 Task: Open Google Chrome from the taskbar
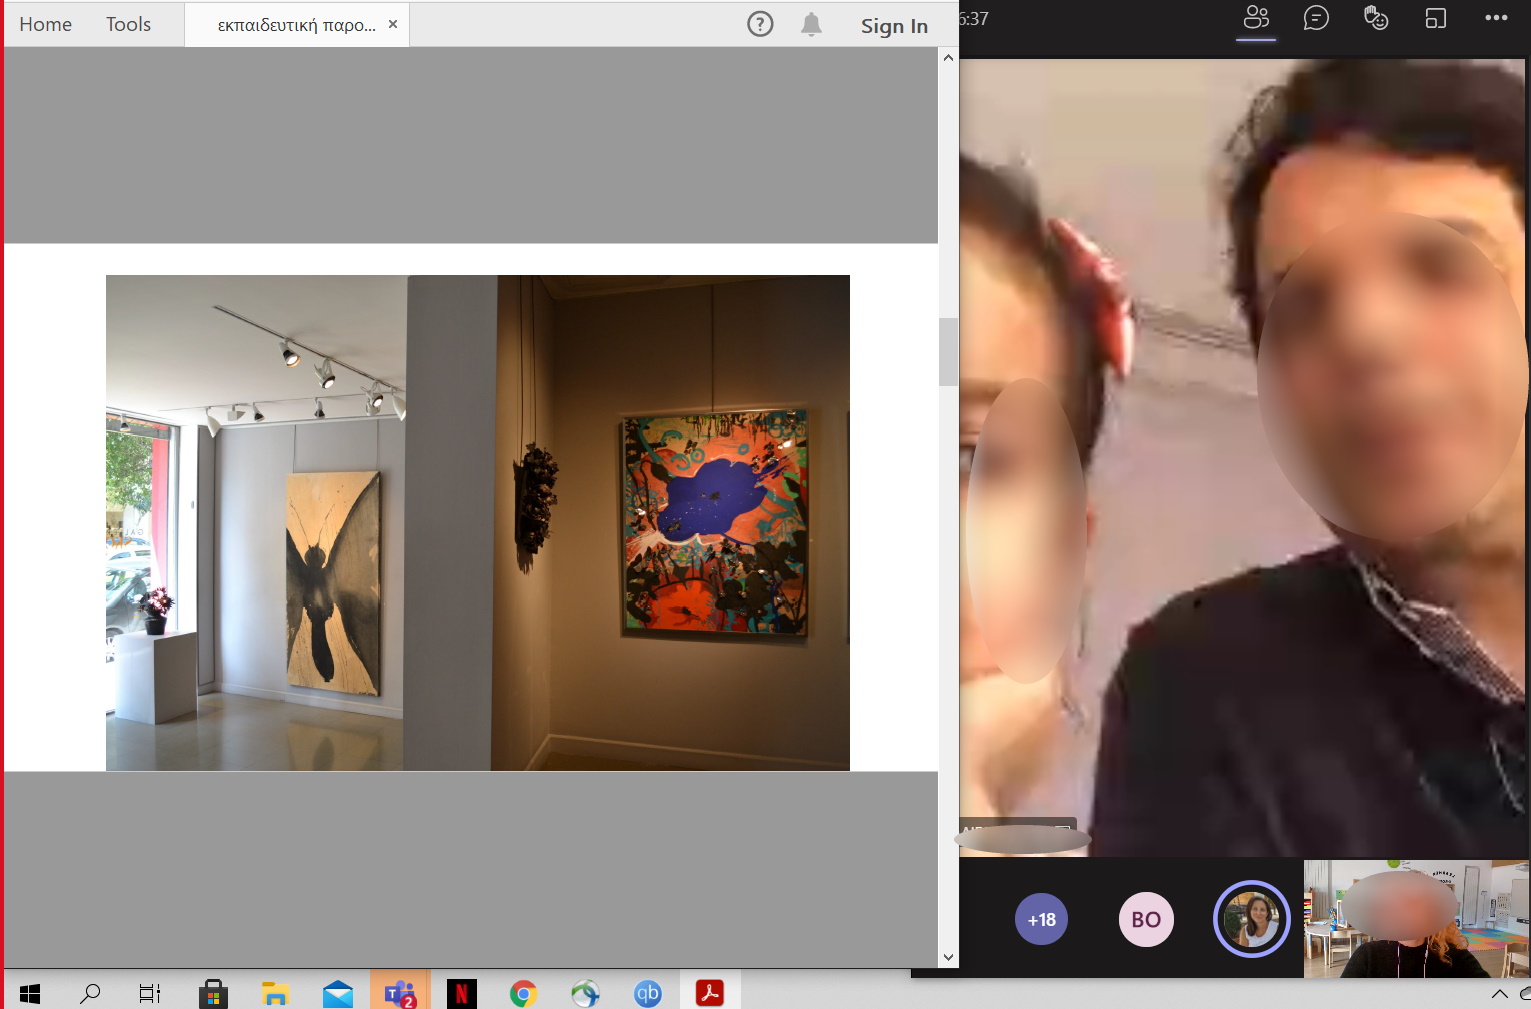point(523,993)
